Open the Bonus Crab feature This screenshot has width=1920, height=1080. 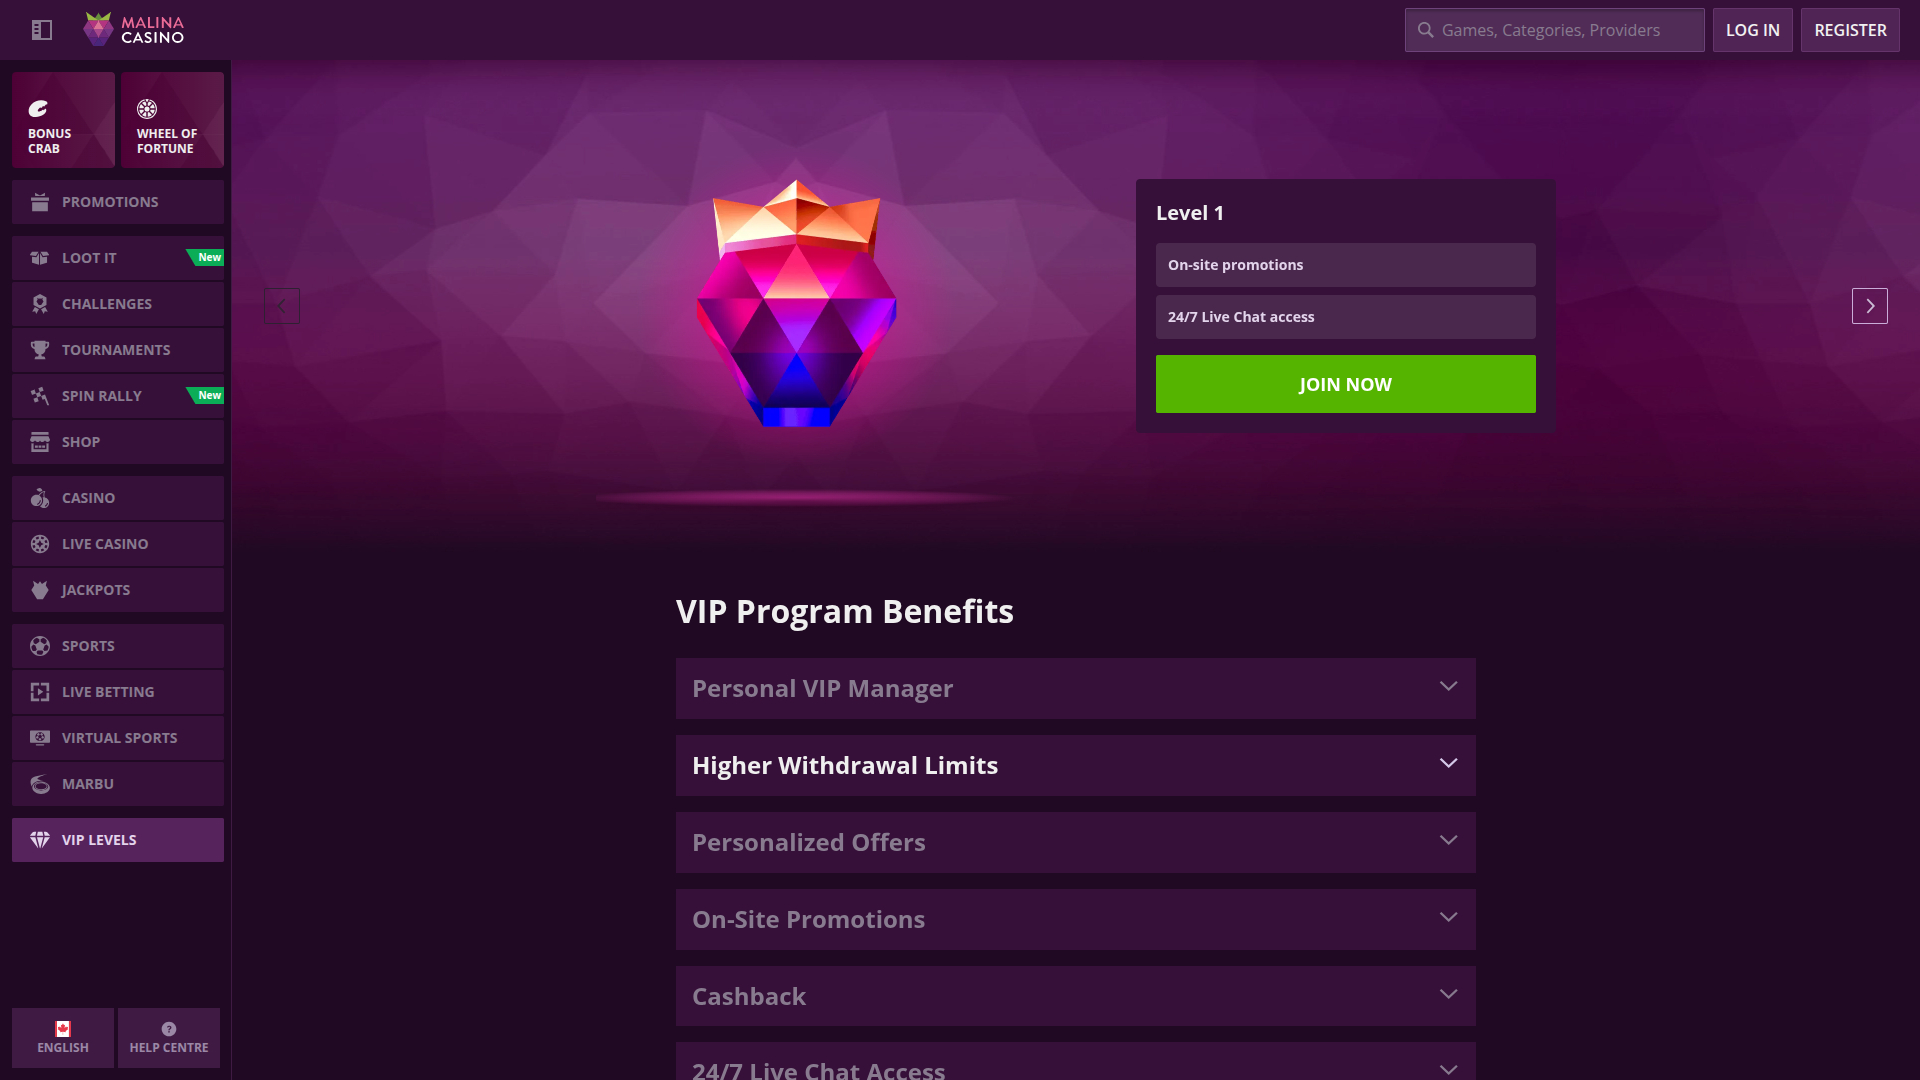tap(63, 120)
